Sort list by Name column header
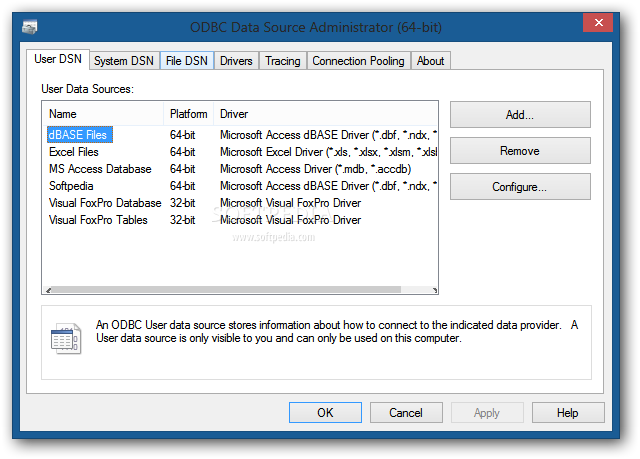 [103, 114]
